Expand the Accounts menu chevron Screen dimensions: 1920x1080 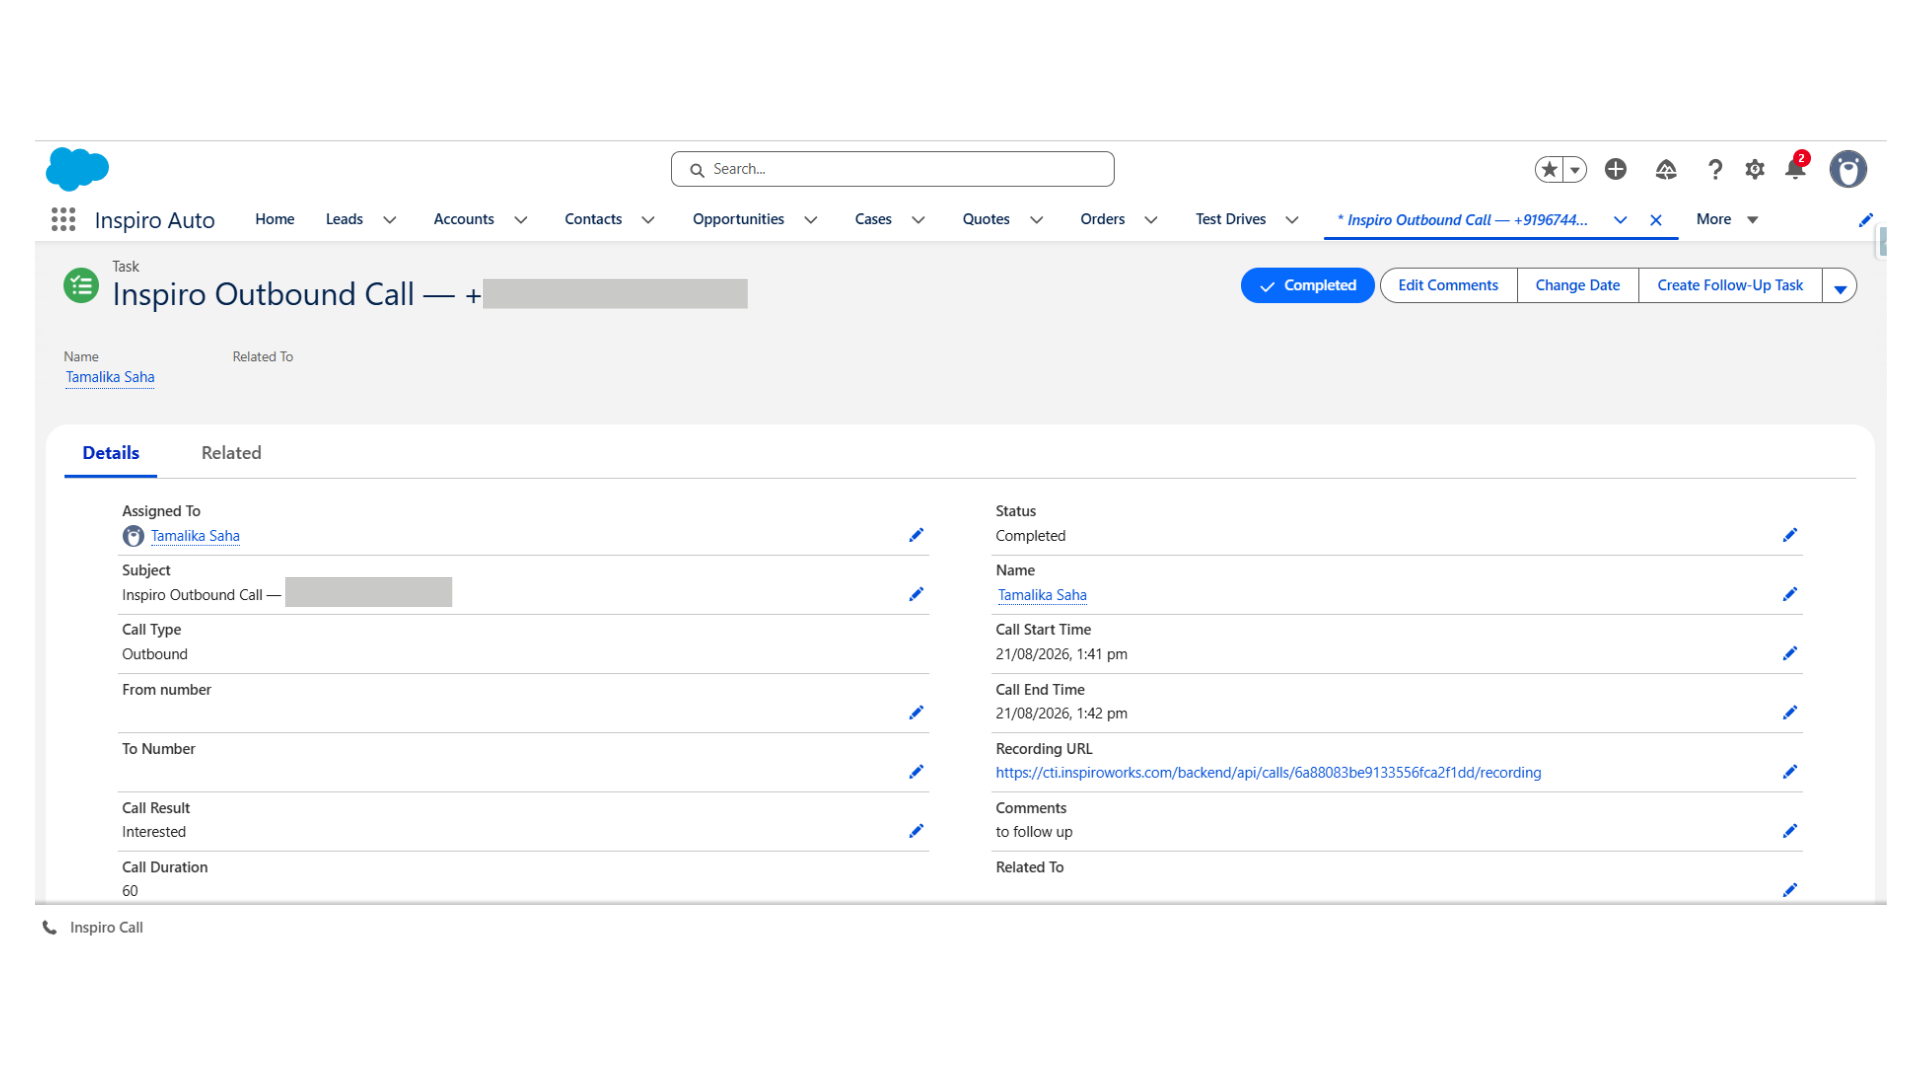click(521, 220)
